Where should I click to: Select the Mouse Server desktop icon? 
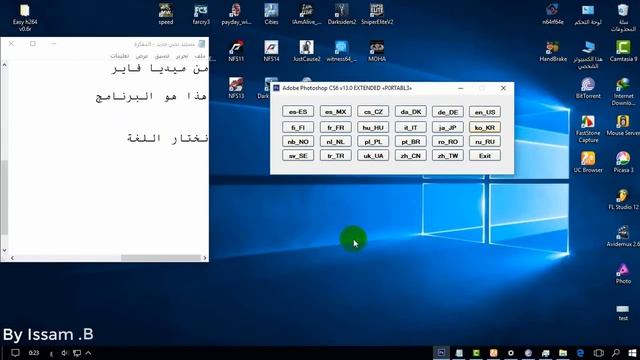point(623,125)
